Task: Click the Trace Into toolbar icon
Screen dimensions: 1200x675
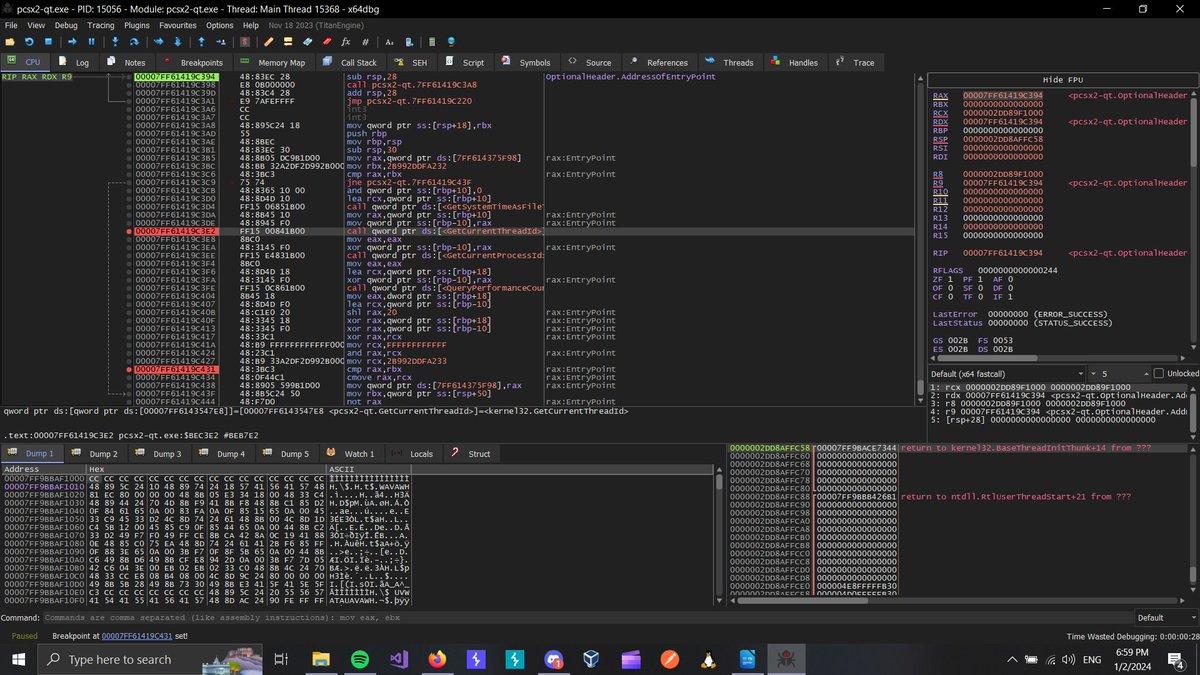Action: (x=158, y=42)
